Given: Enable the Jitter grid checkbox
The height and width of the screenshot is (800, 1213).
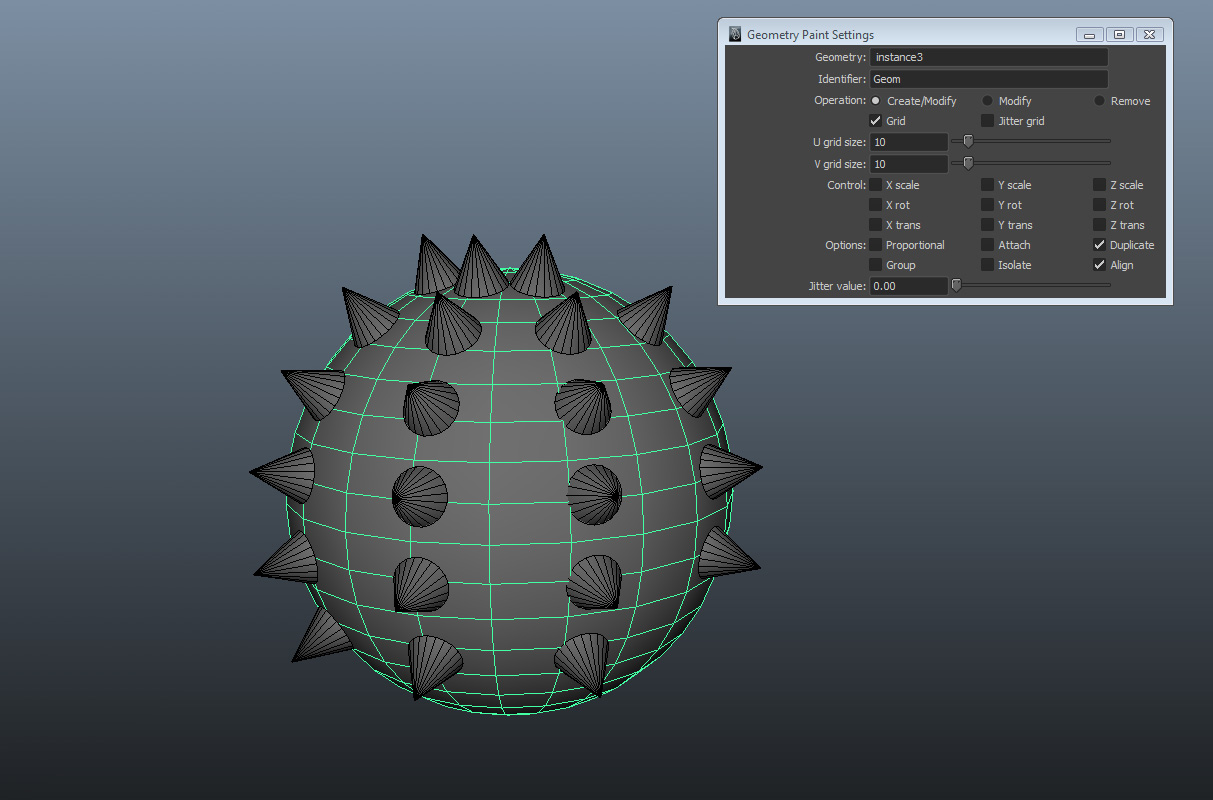Looking at the screenshot, I should point(985,120).
